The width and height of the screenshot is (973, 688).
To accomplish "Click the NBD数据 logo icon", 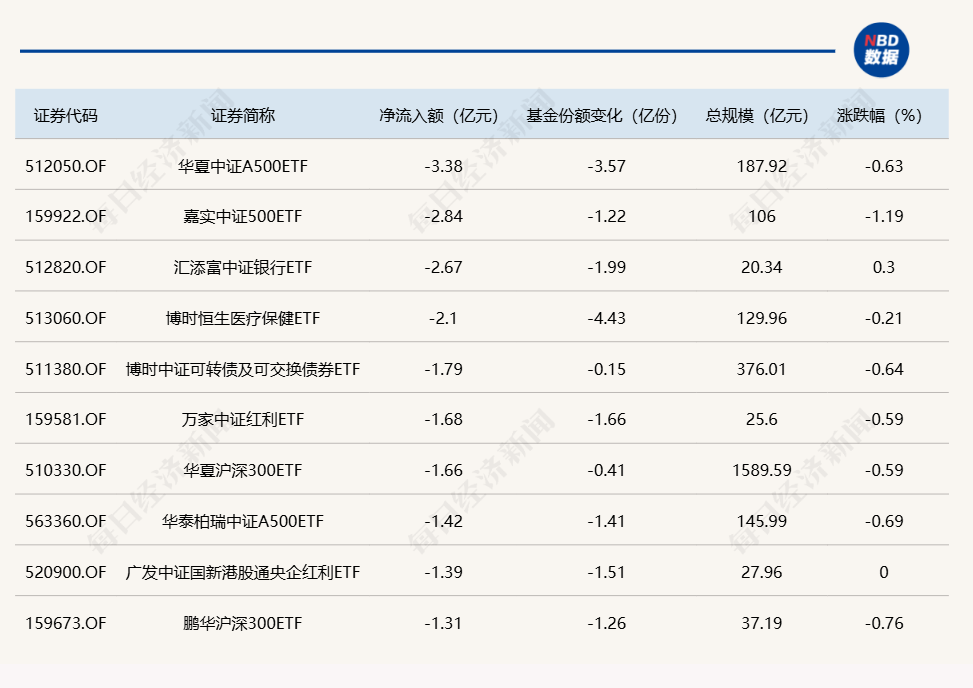I will [x=881, y=50].
